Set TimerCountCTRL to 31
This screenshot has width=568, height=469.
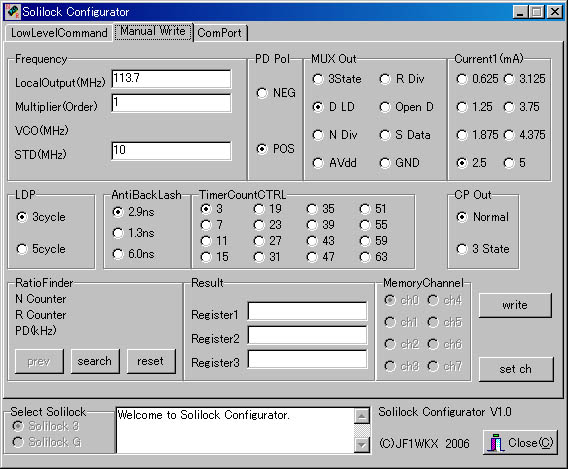click(267, 257)
